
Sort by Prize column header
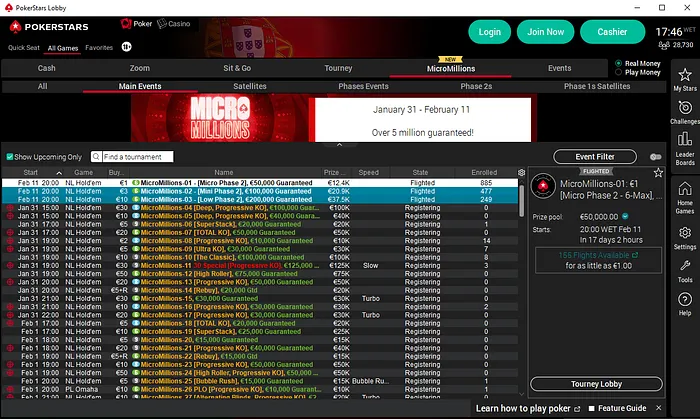click(x=334, y=172)
